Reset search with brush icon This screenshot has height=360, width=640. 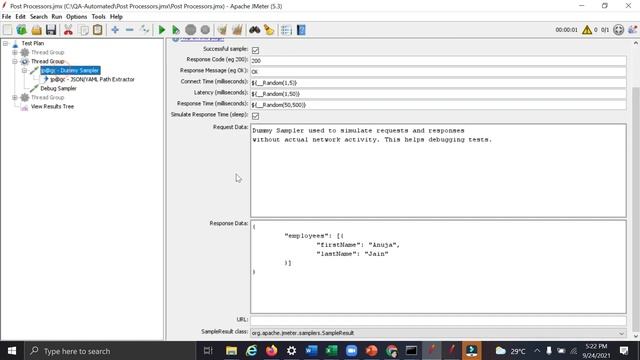pos(269,30)
